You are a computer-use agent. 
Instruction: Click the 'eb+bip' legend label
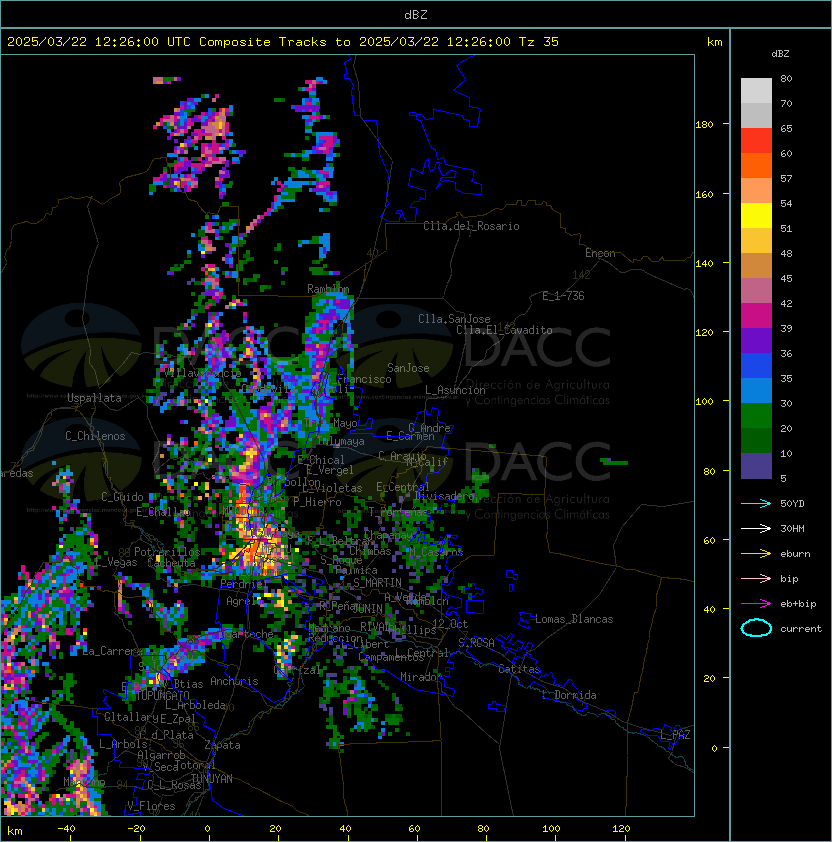[x=798, y=604]
